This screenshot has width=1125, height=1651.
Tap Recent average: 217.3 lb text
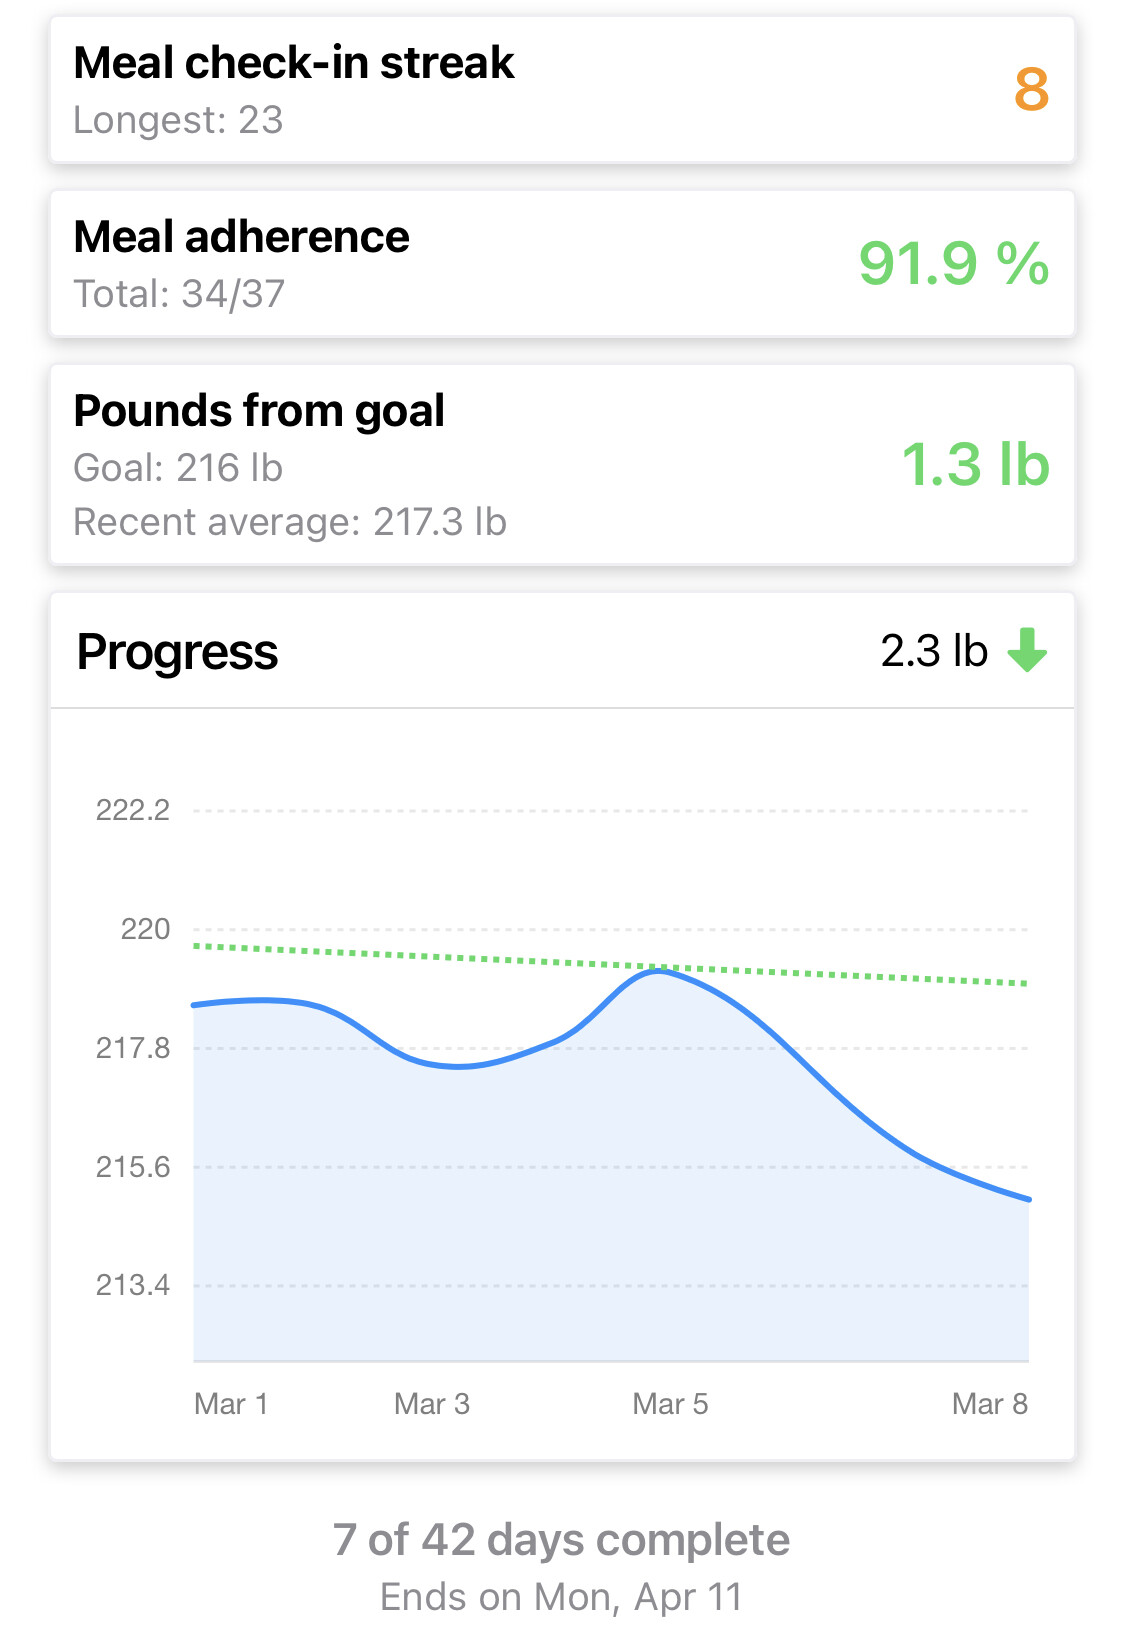290,522
